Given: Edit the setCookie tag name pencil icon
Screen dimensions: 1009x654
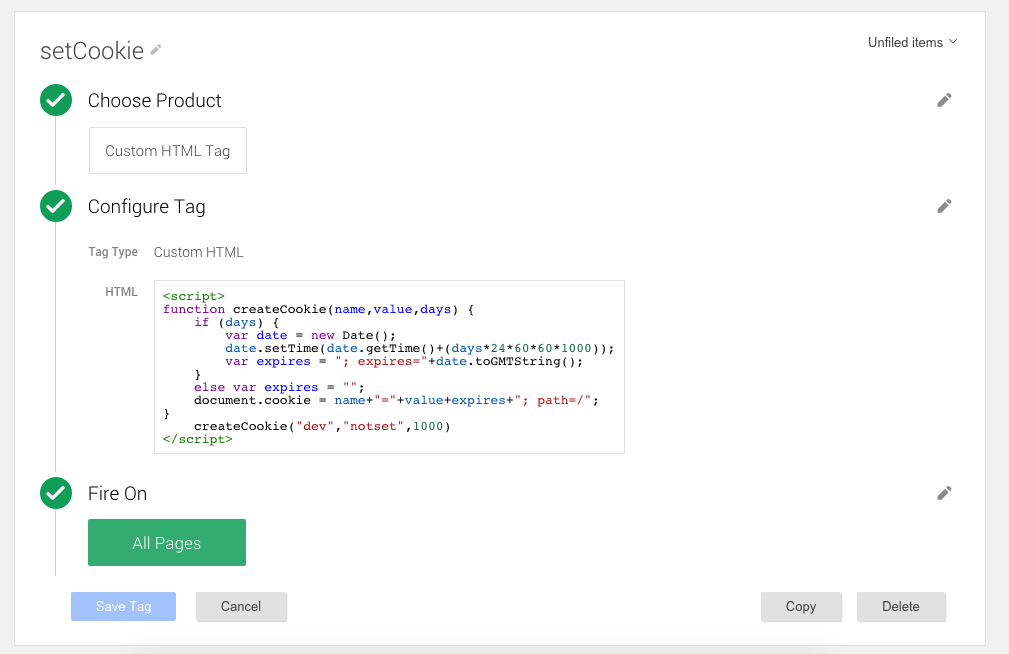Looking at the screenshot, I should pos(156,50).
